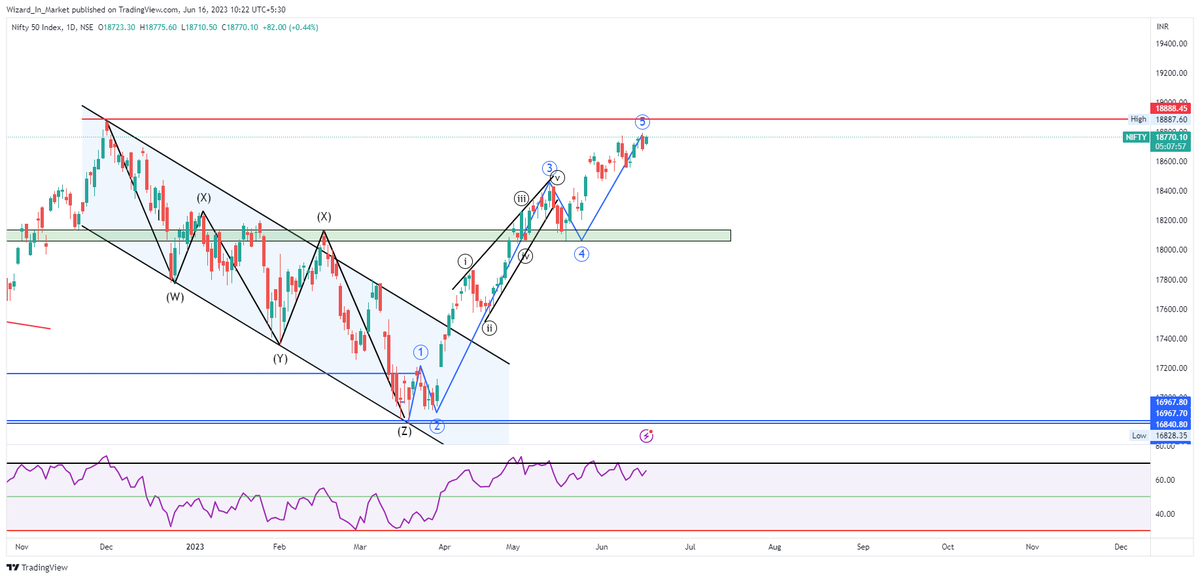Click the (Y) wave label
Image resolution: width=1200 pixels, height=579 pixels.
(x=280, y=357)
